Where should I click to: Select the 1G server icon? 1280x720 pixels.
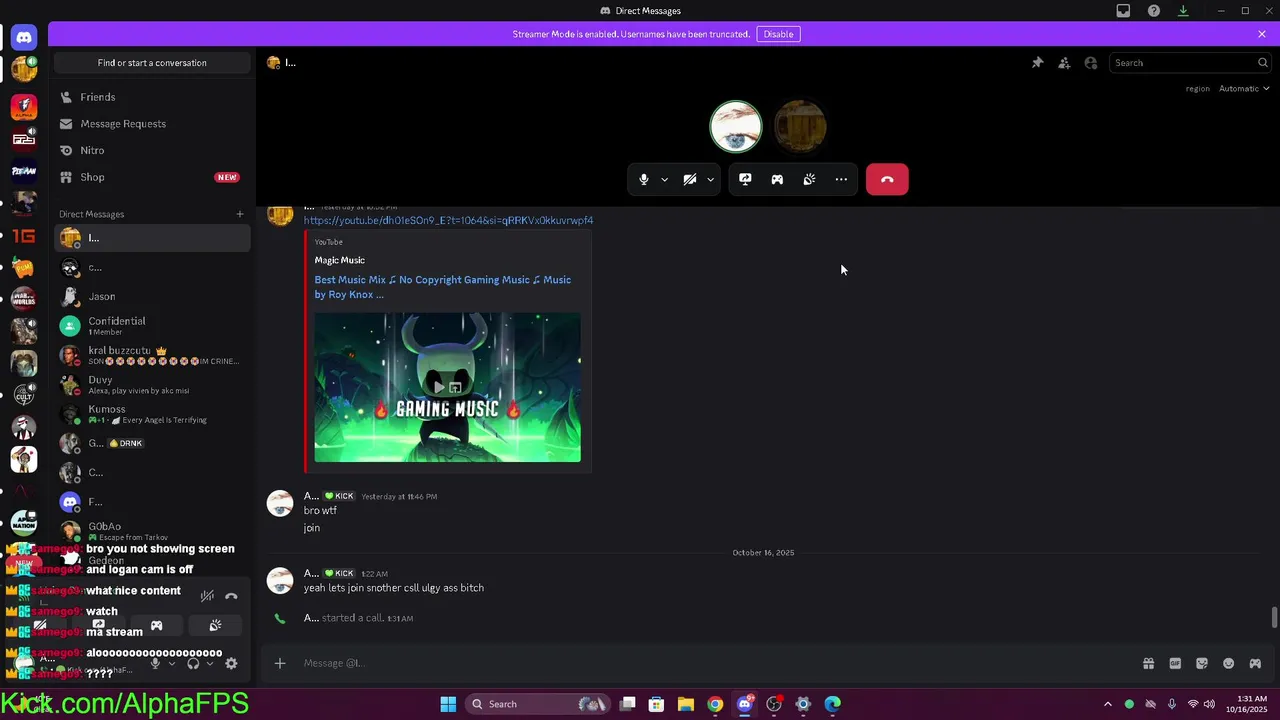[x=24, y=236]
